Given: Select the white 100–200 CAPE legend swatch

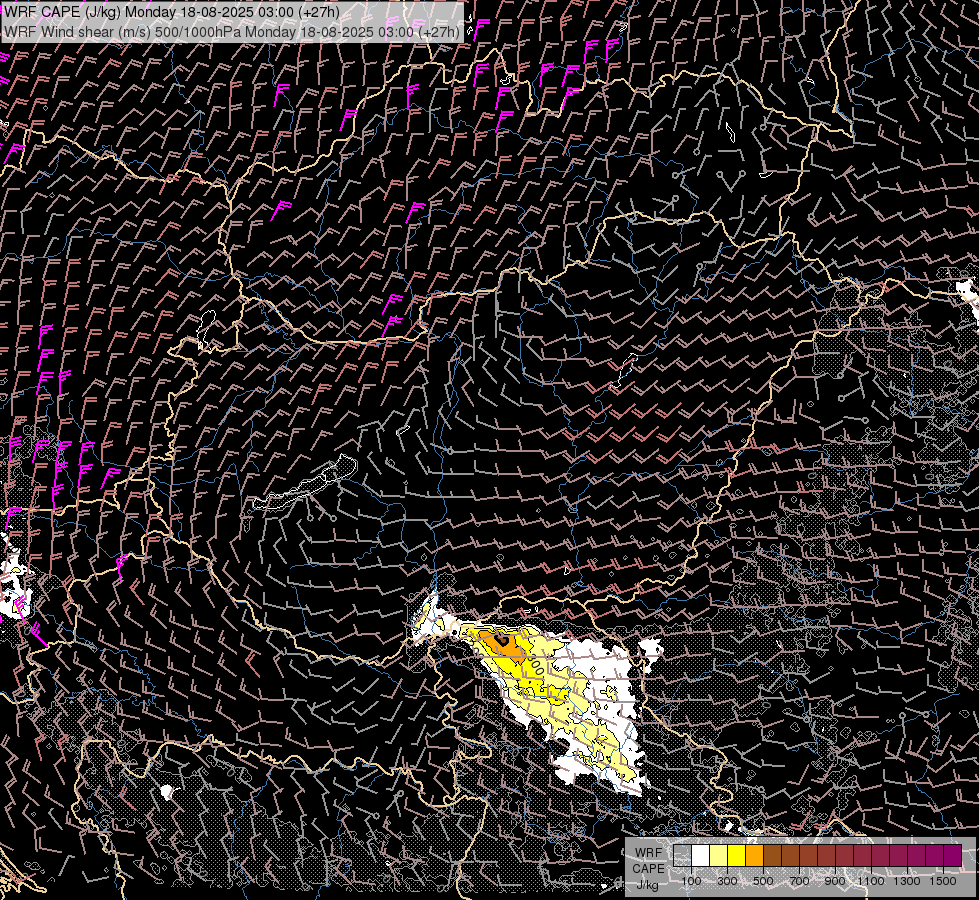Looking at the screenshot, I should [x=701, y=855].
